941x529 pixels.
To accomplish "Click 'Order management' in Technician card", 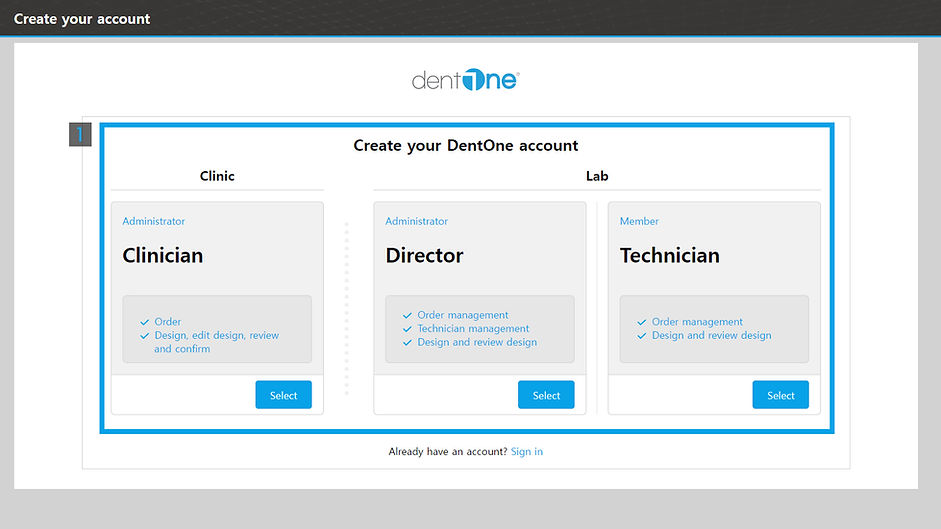I will (697, 322).
